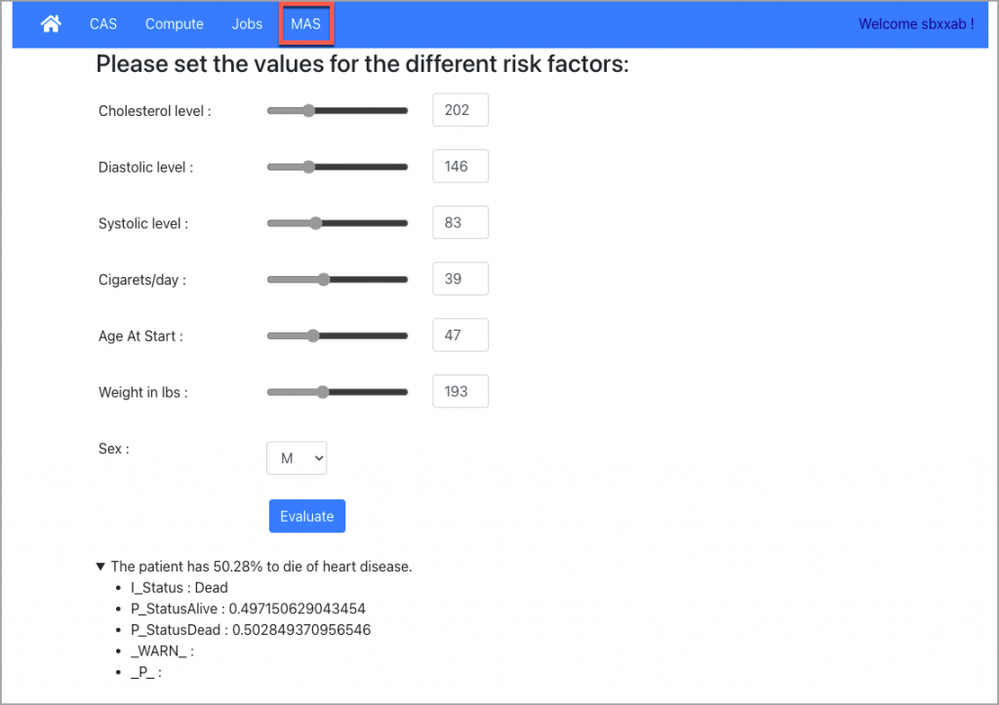Screen dimensions: 999x705
Task: Collapse the heart disease result details
Action: [101, 566]
